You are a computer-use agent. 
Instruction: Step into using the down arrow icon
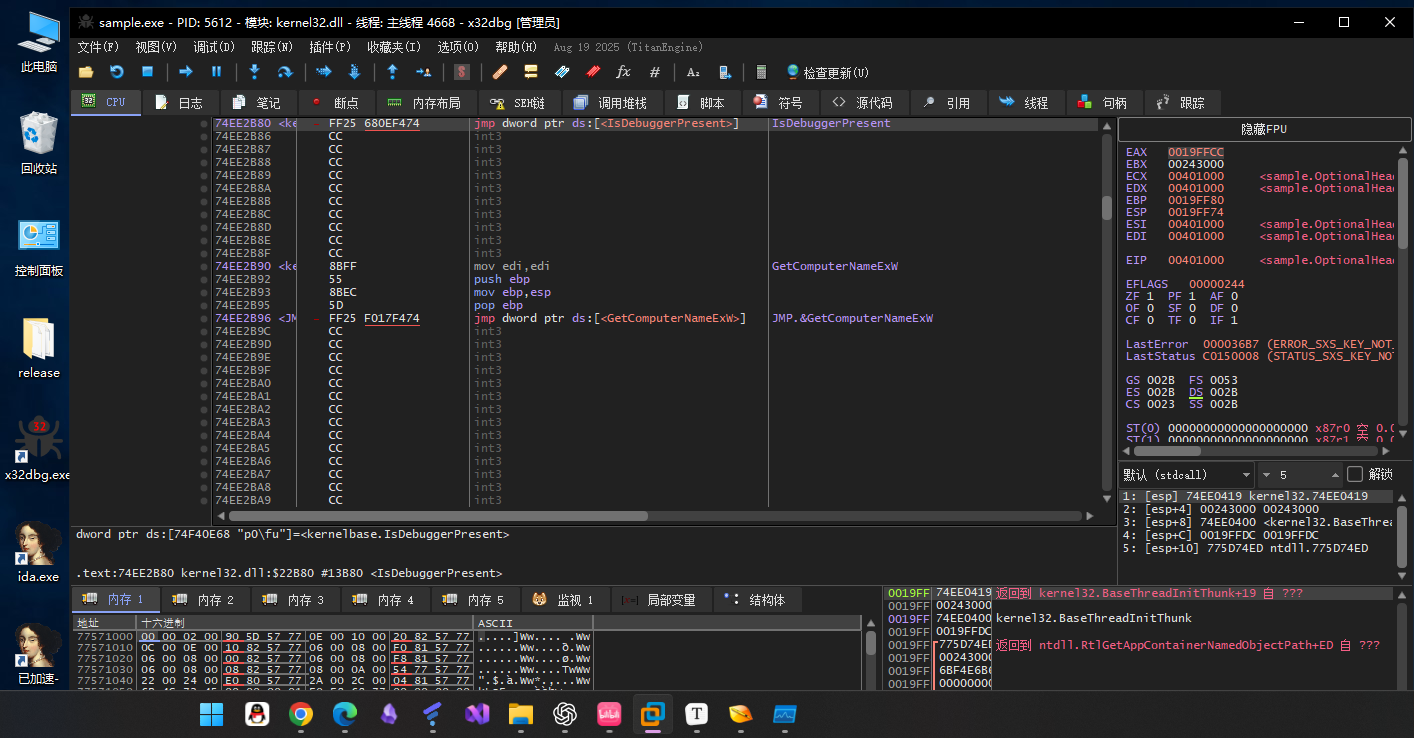(254, 72)
